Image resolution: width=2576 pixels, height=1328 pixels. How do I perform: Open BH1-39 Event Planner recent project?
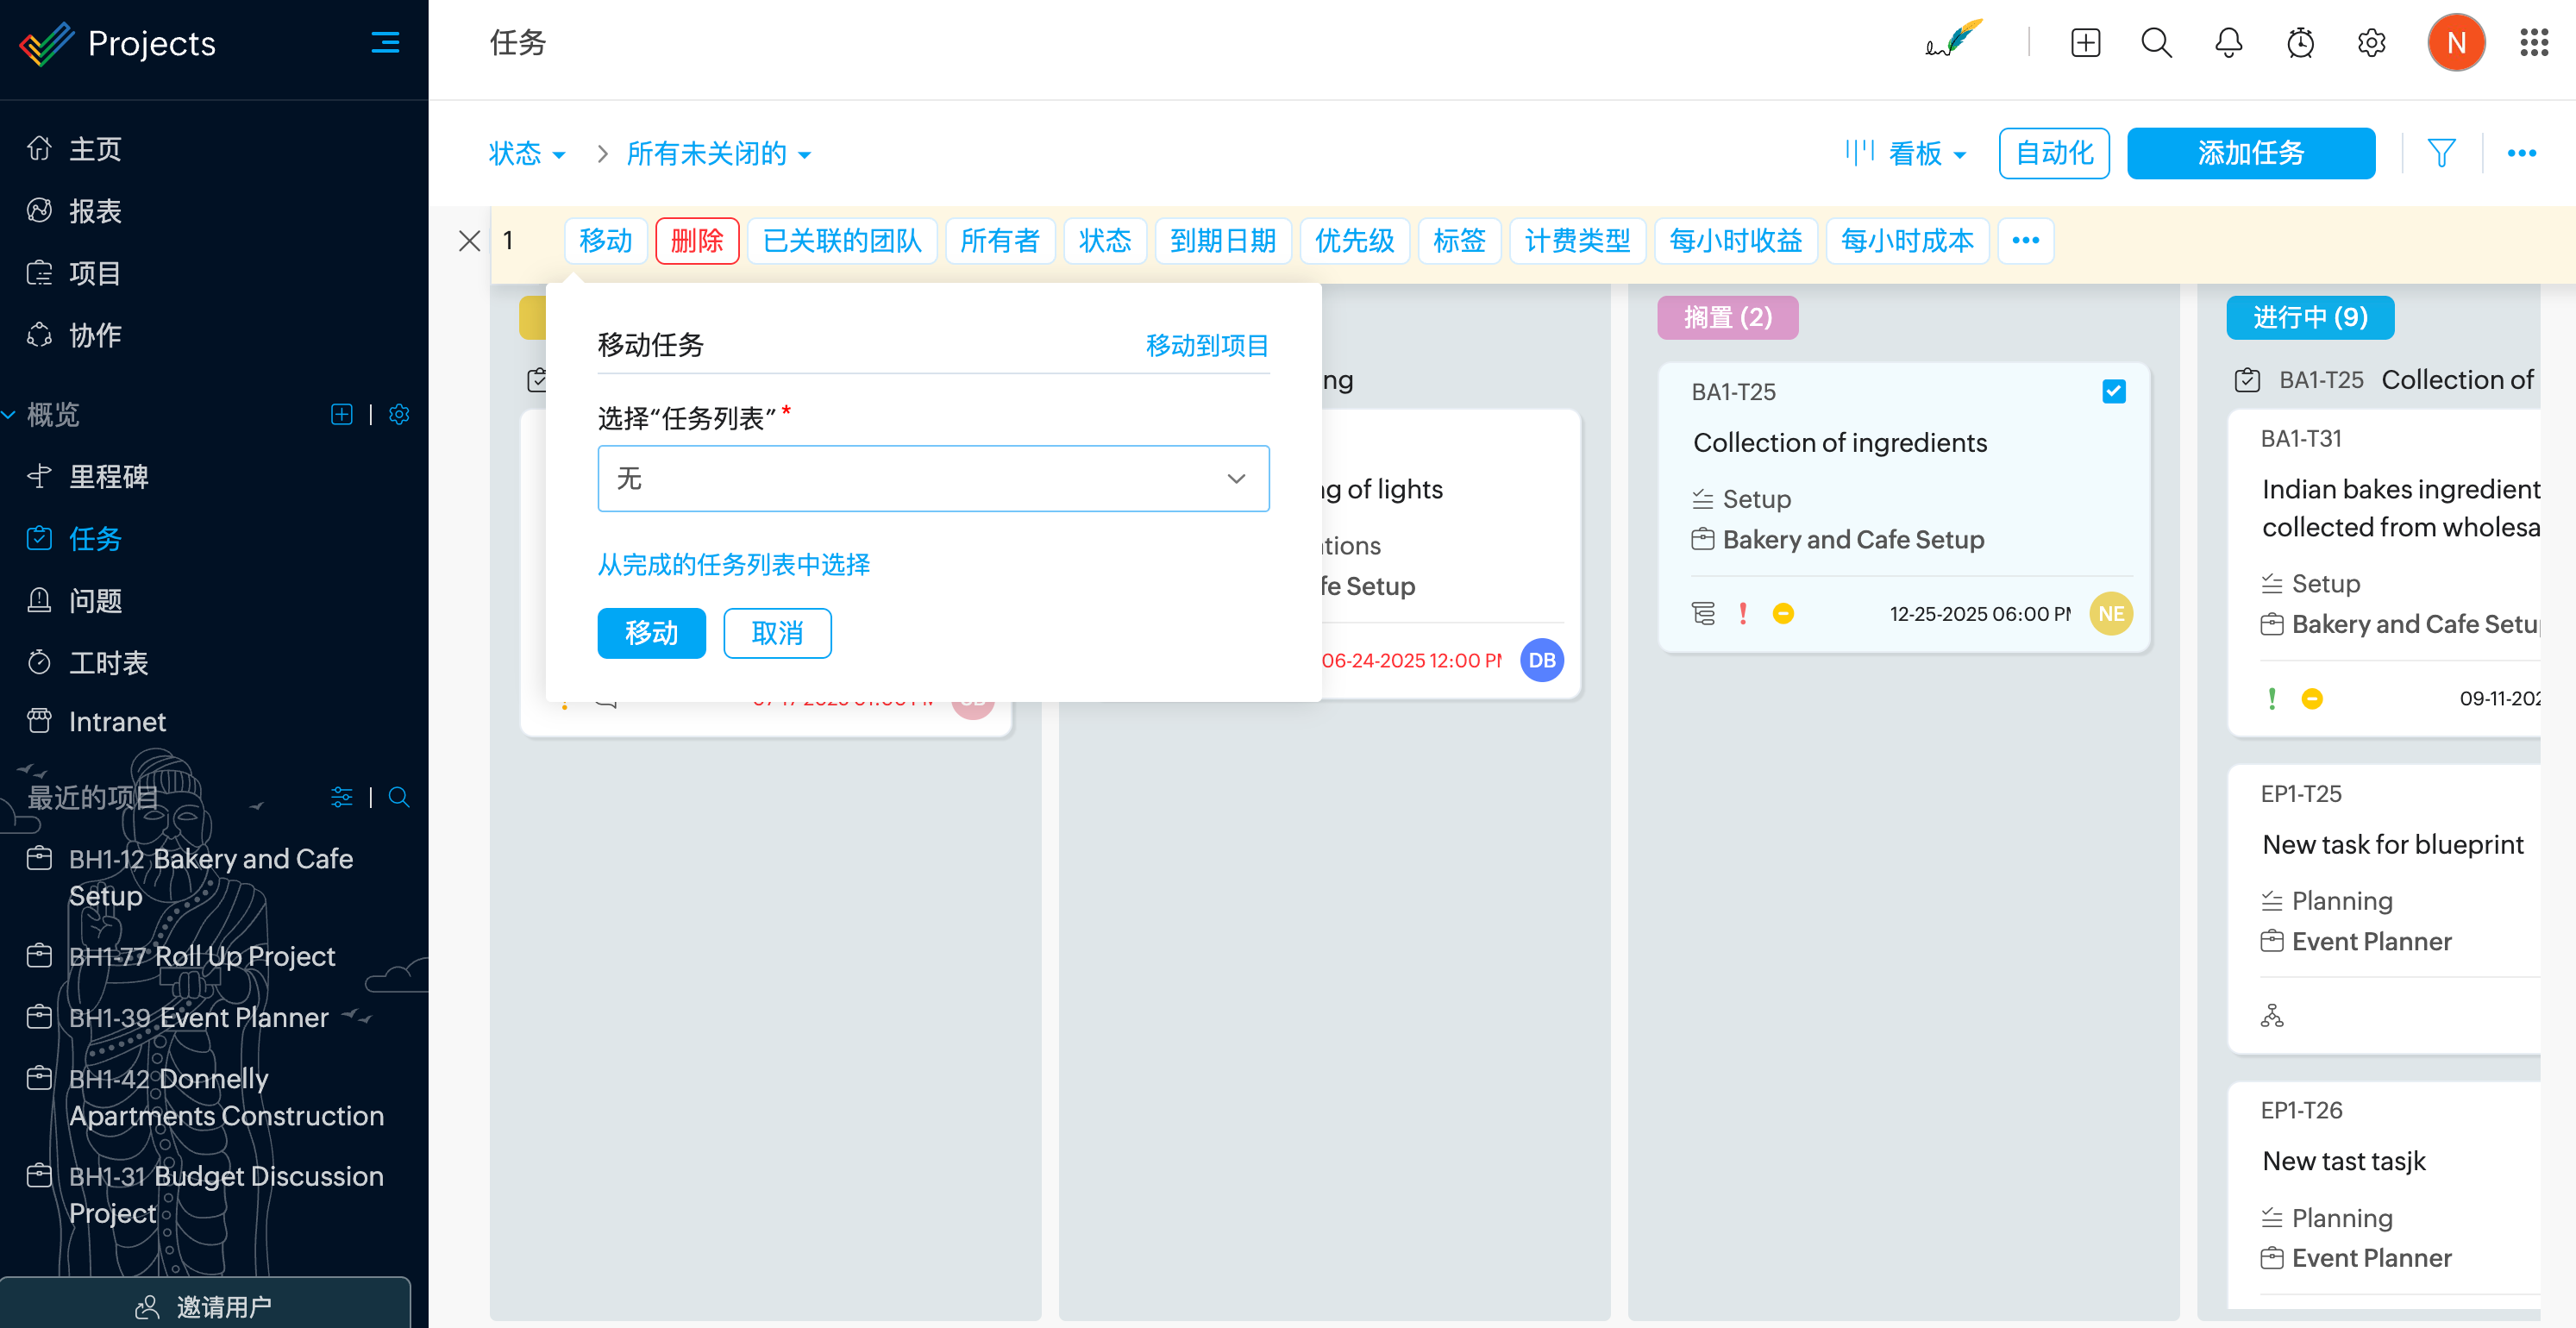(198, 1017)
